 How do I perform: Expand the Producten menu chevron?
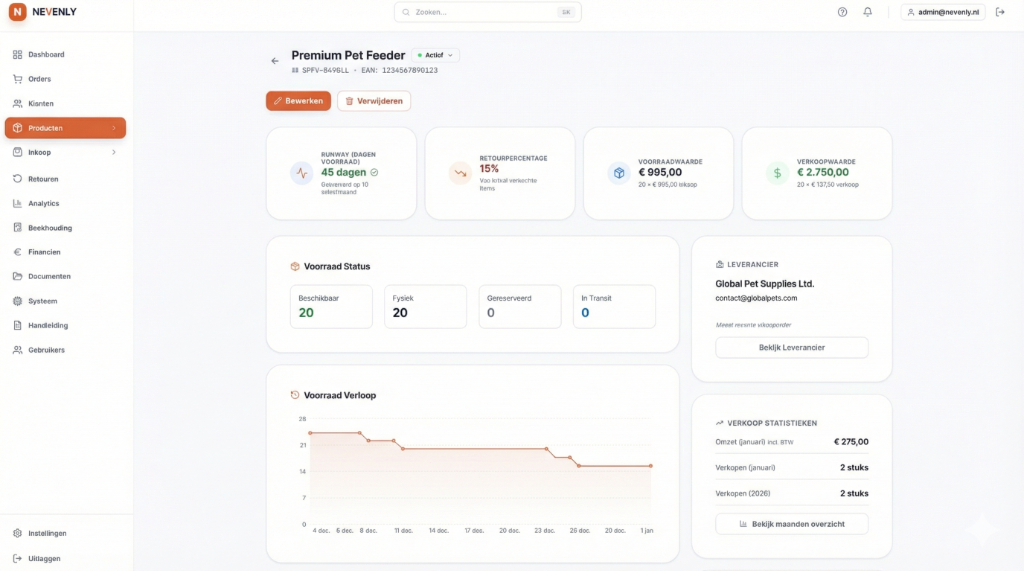(x=114, y=128)
